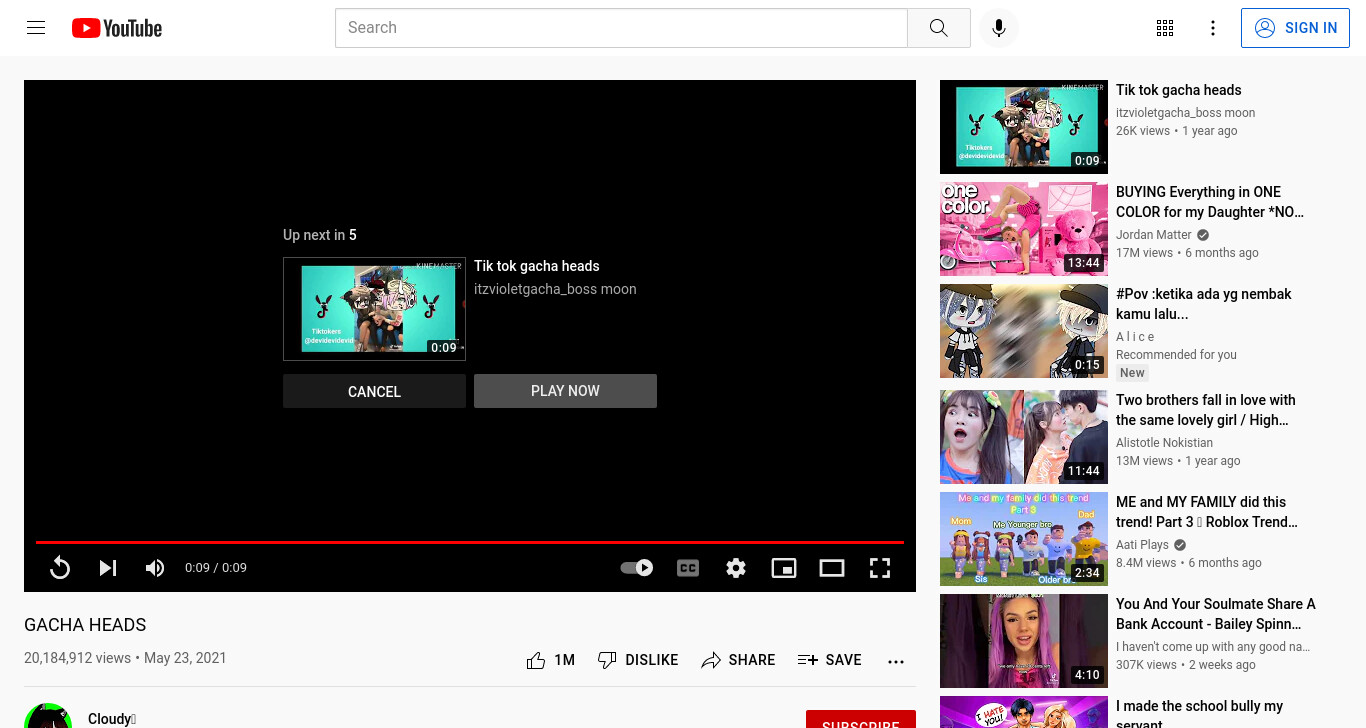Switch to theater mode
Viewport: 1366px width, 728px height.
832,568
